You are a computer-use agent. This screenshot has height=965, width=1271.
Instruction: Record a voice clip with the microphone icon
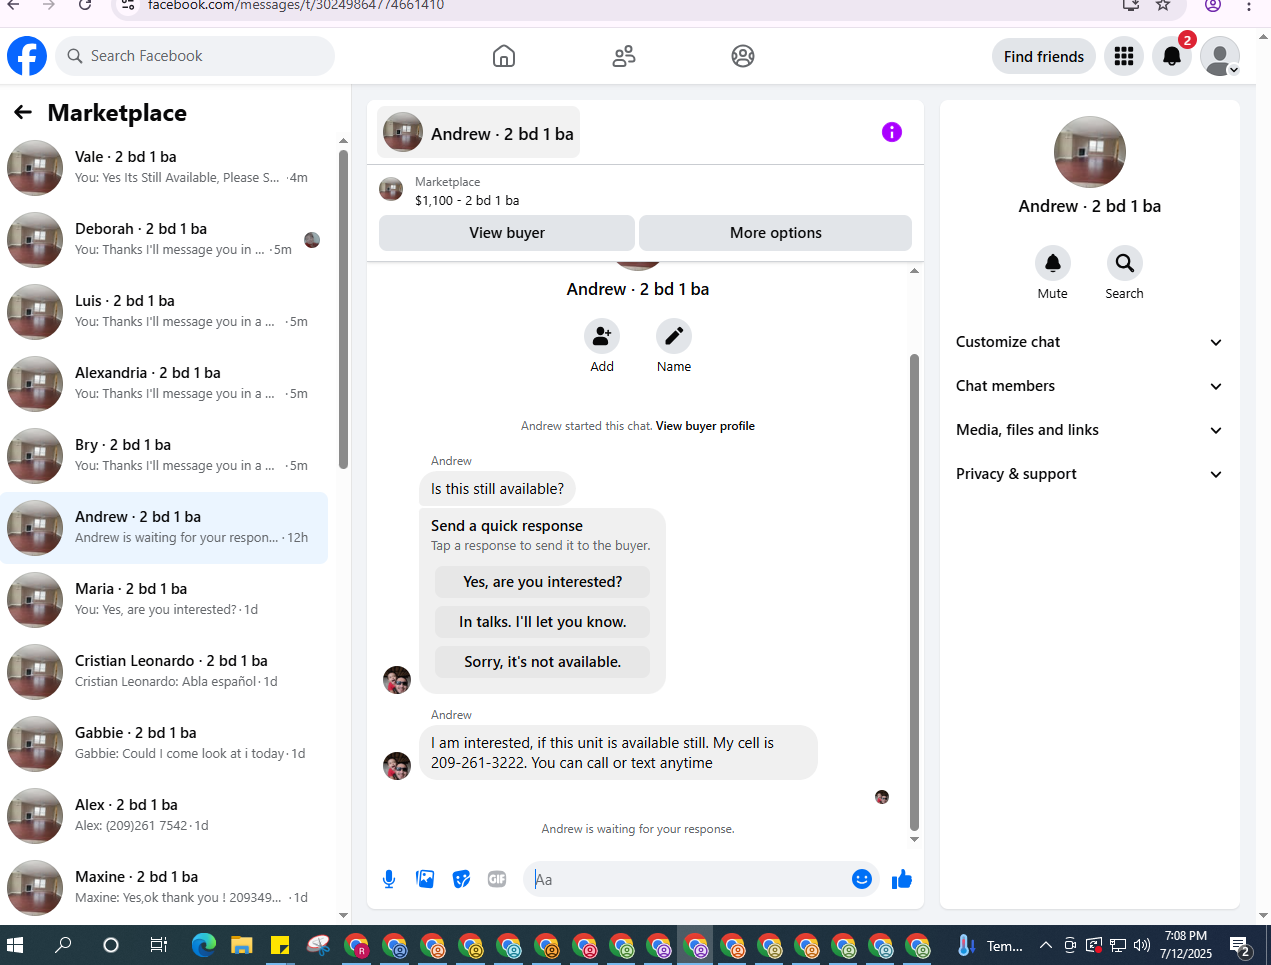point(389,879)
